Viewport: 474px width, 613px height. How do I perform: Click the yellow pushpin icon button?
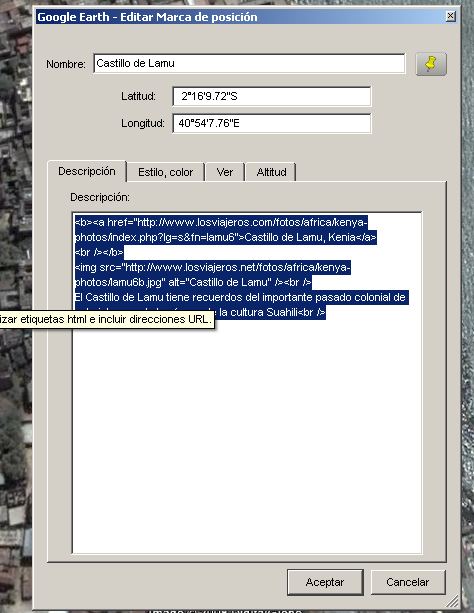tap(431, 64)
